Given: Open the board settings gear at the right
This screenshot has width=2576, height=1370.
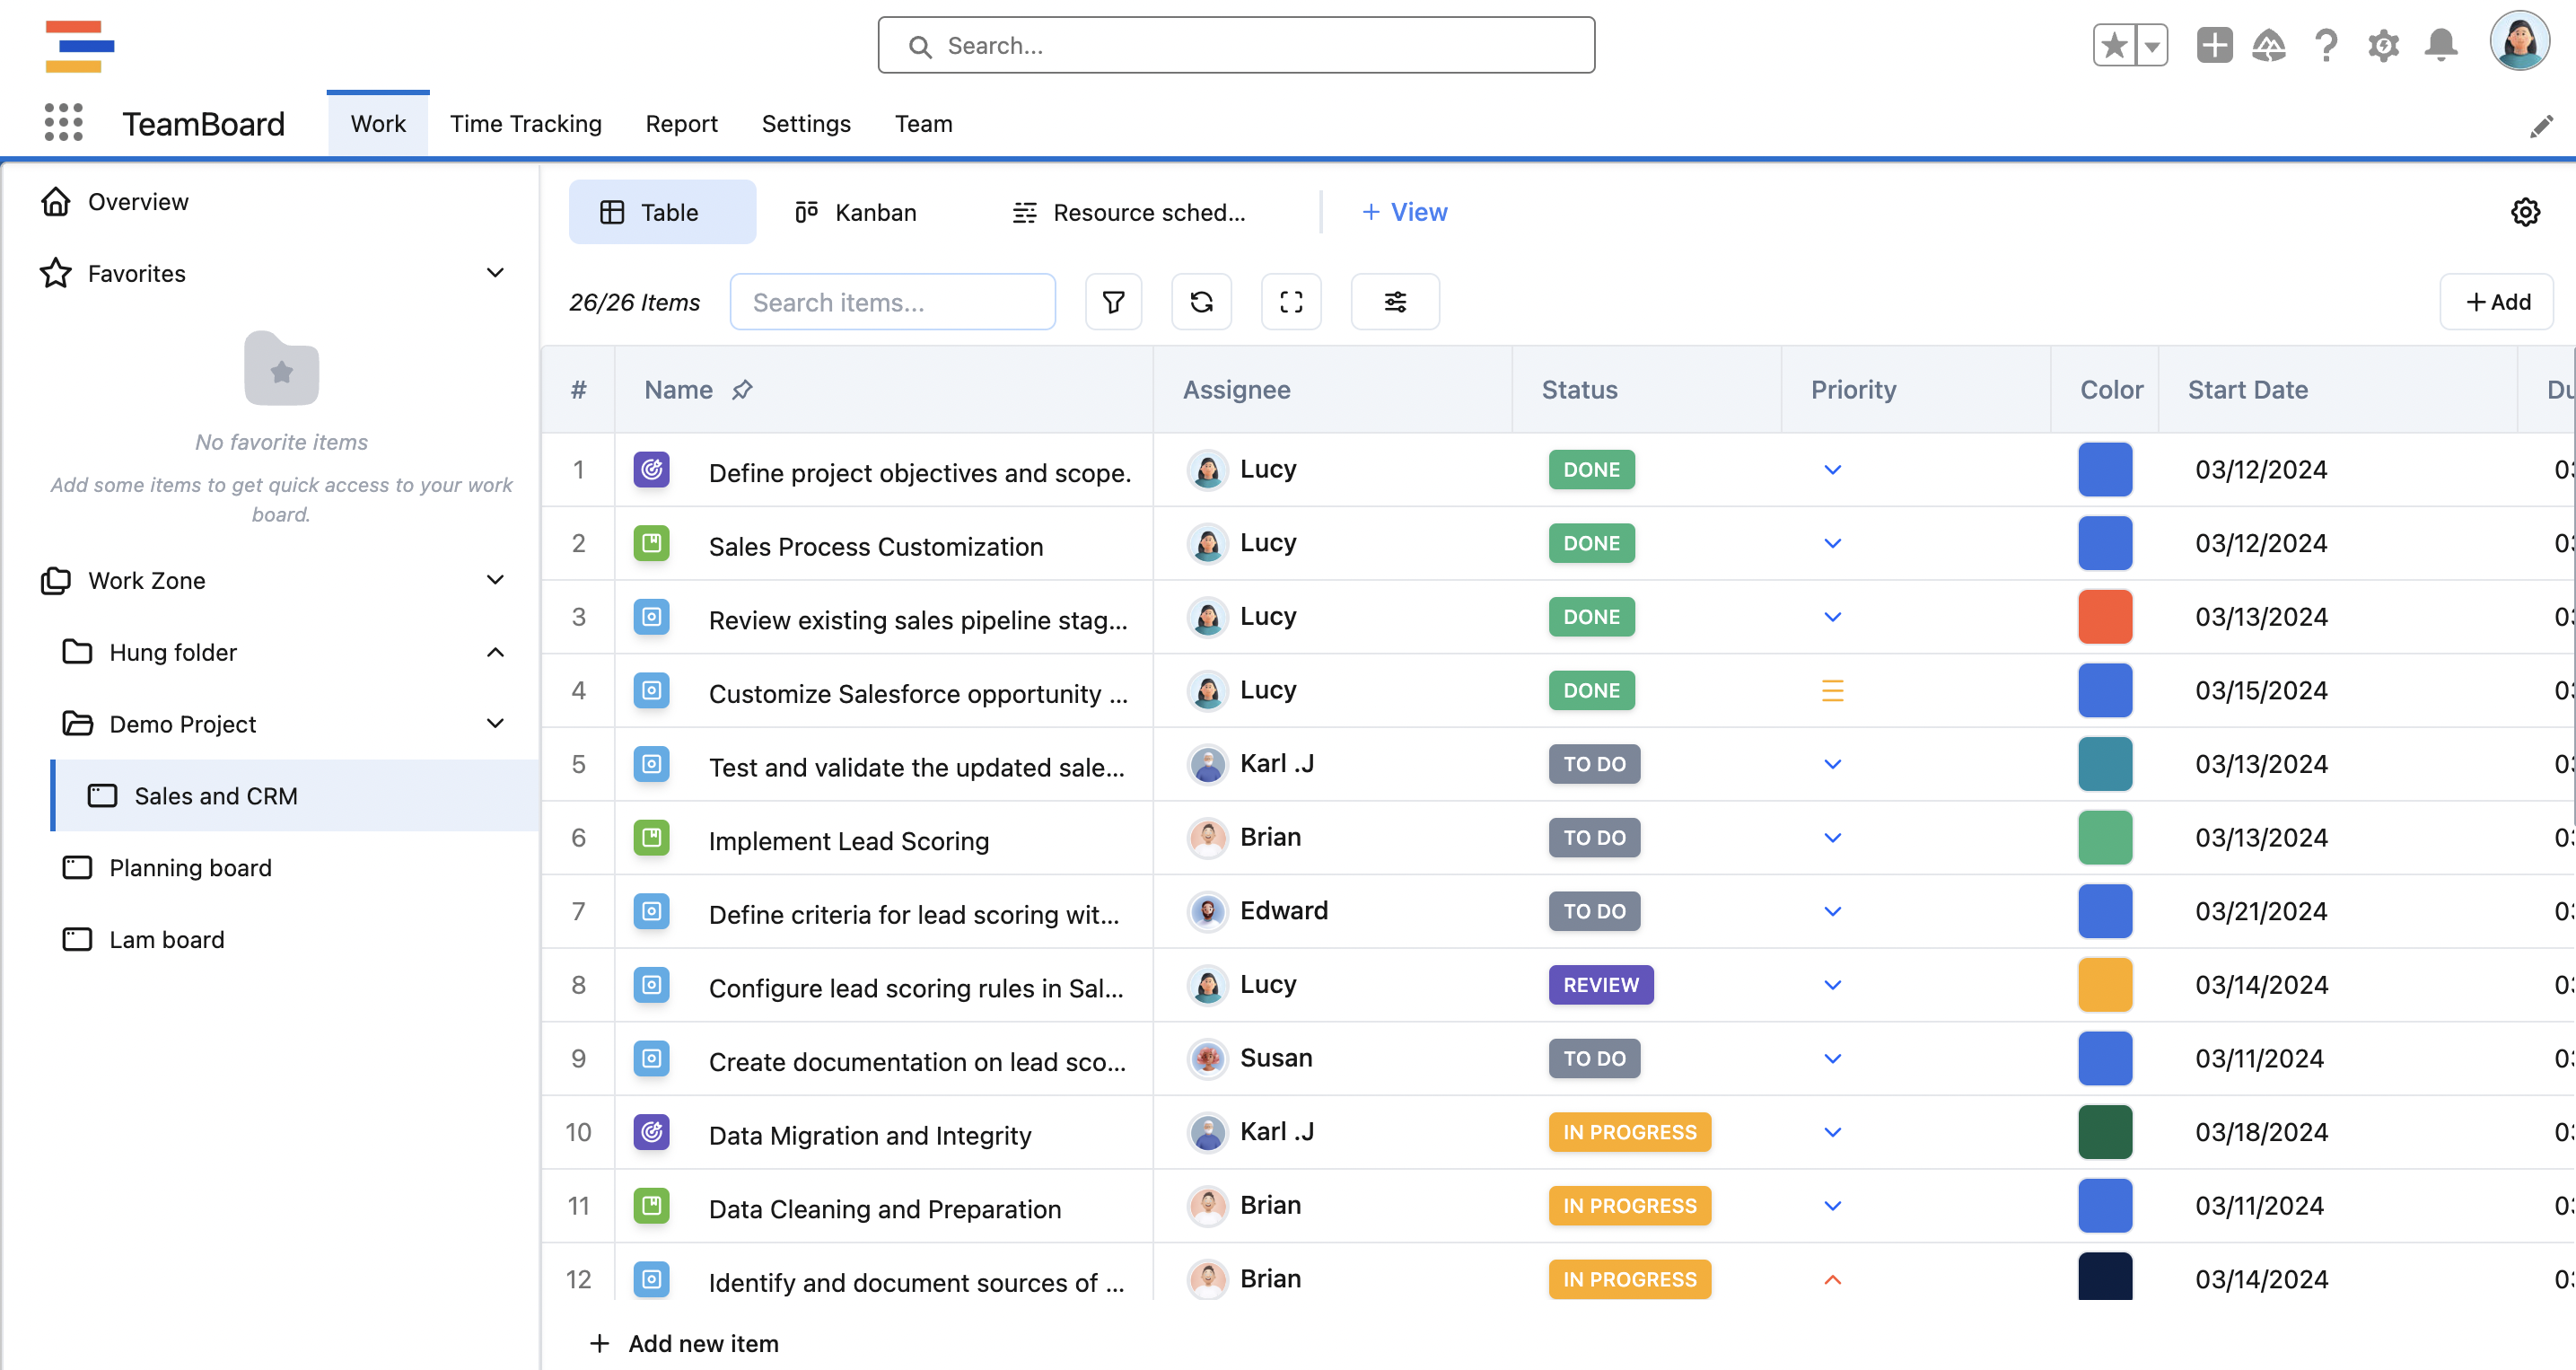Looking at the screenshot, I should tap(2524, 212).
